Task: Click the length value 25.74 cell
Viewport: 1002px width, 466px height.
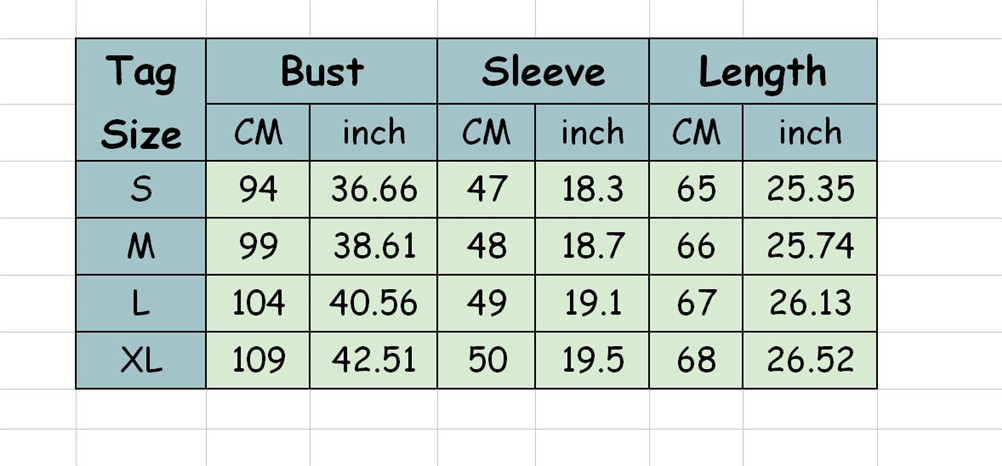Action: click(x=810, y=246)
